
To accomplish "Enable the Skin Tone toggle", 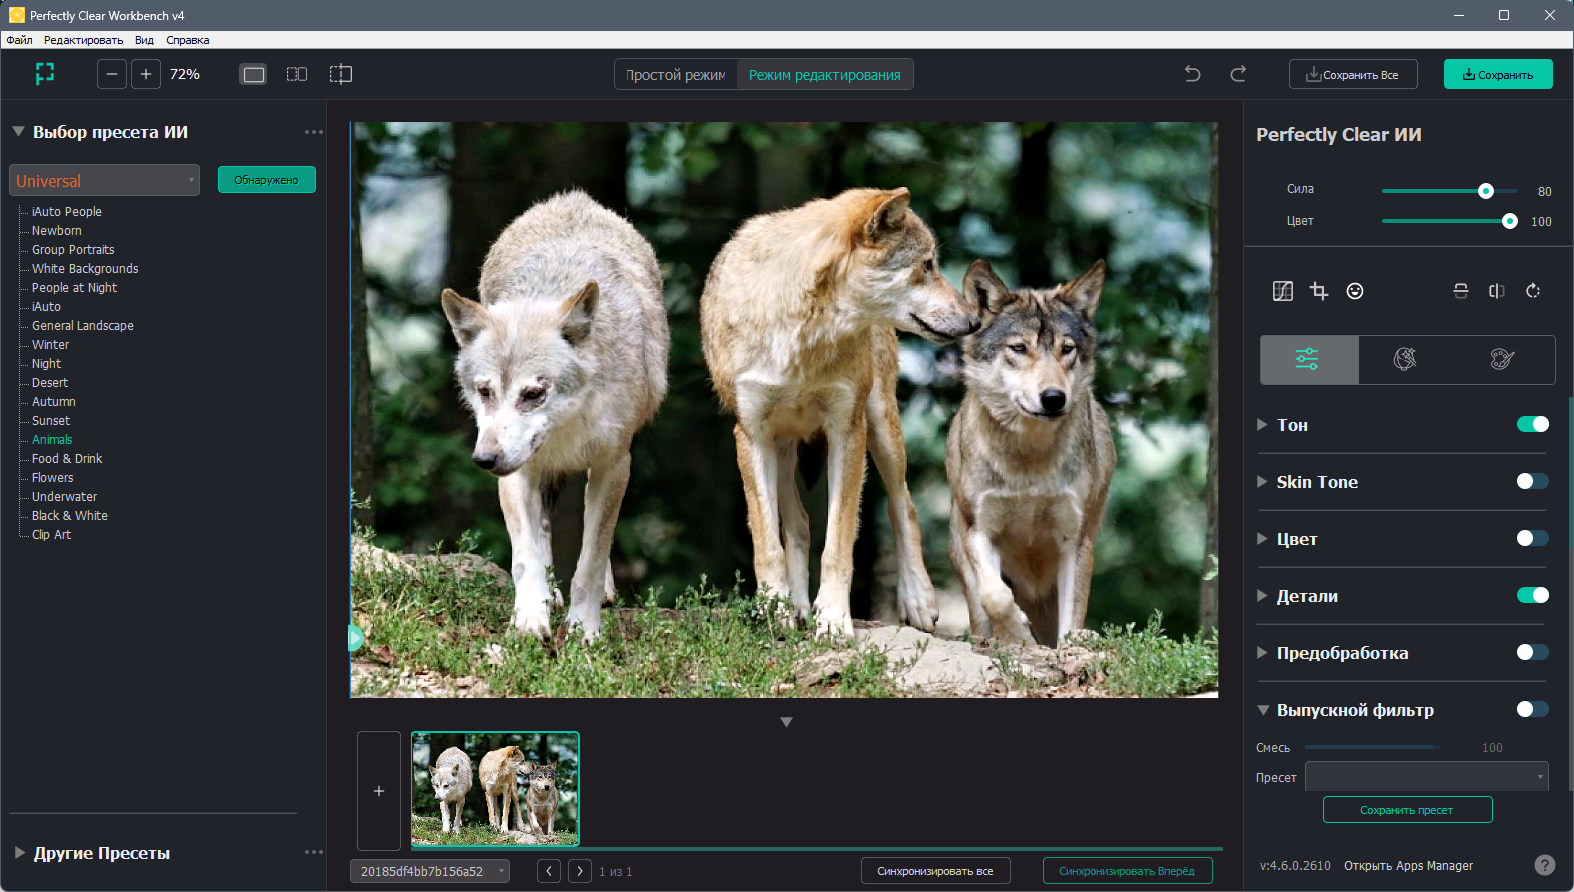I will (1532, 481).
